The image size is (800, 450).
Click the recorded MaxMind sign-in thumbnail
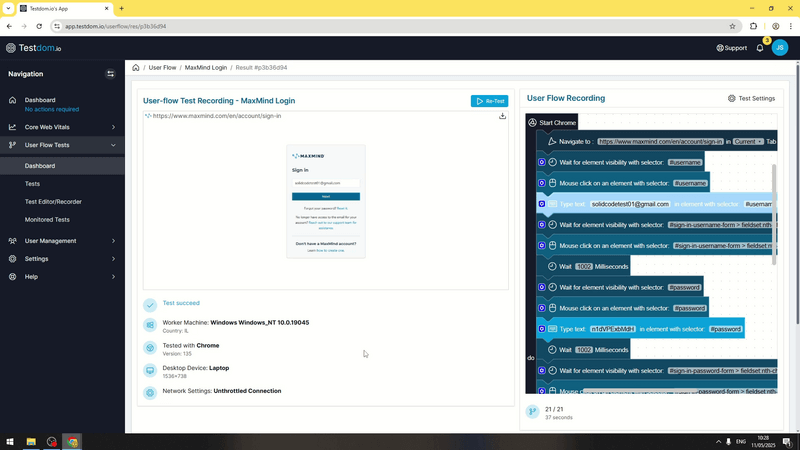click(326, 202)
